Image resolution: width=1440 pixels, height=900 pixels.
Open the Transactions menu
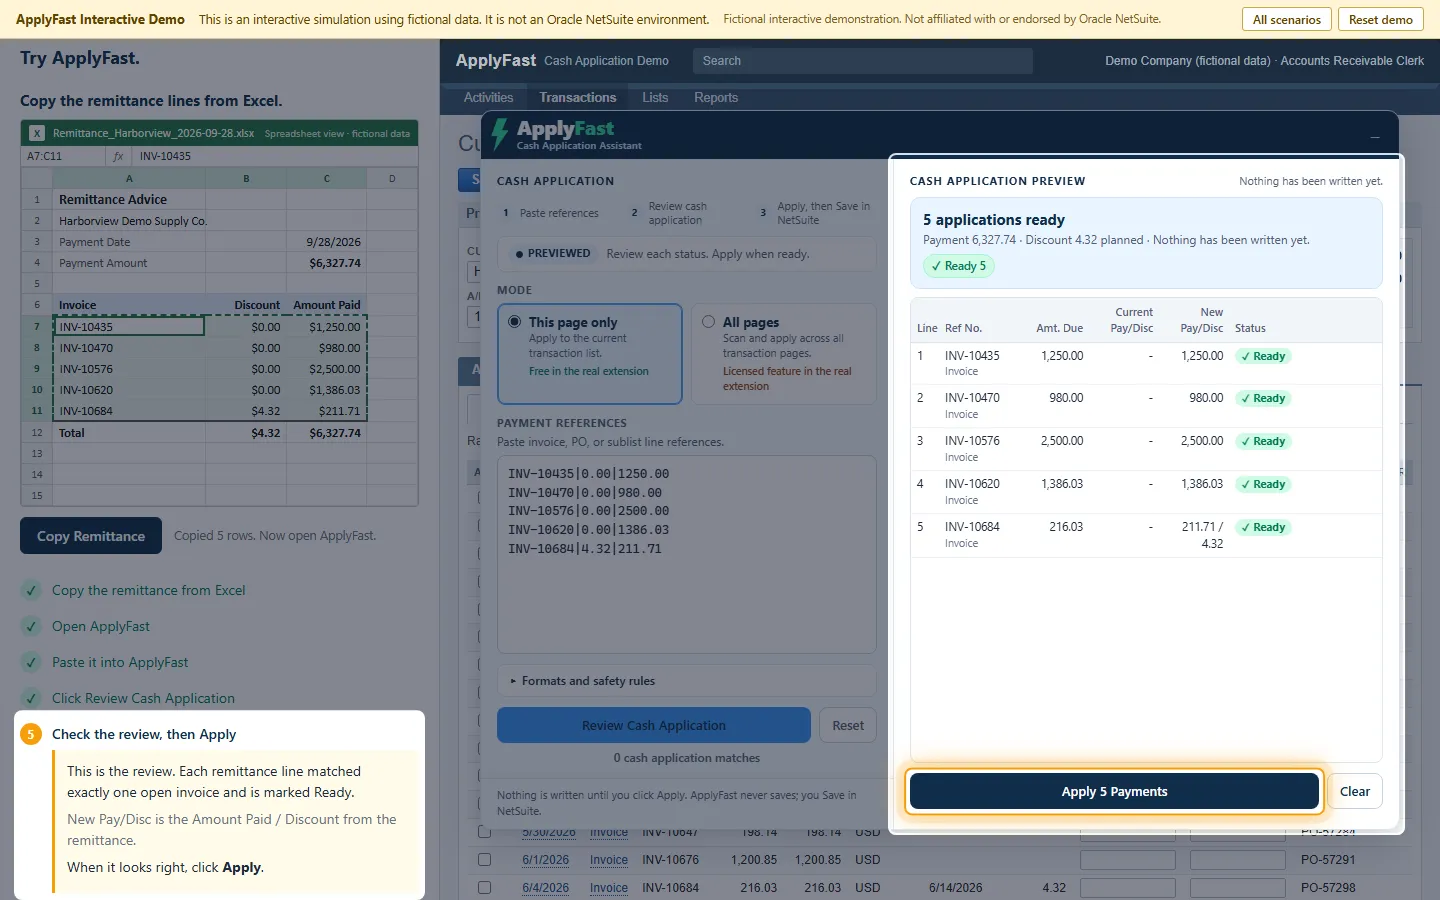578,97
